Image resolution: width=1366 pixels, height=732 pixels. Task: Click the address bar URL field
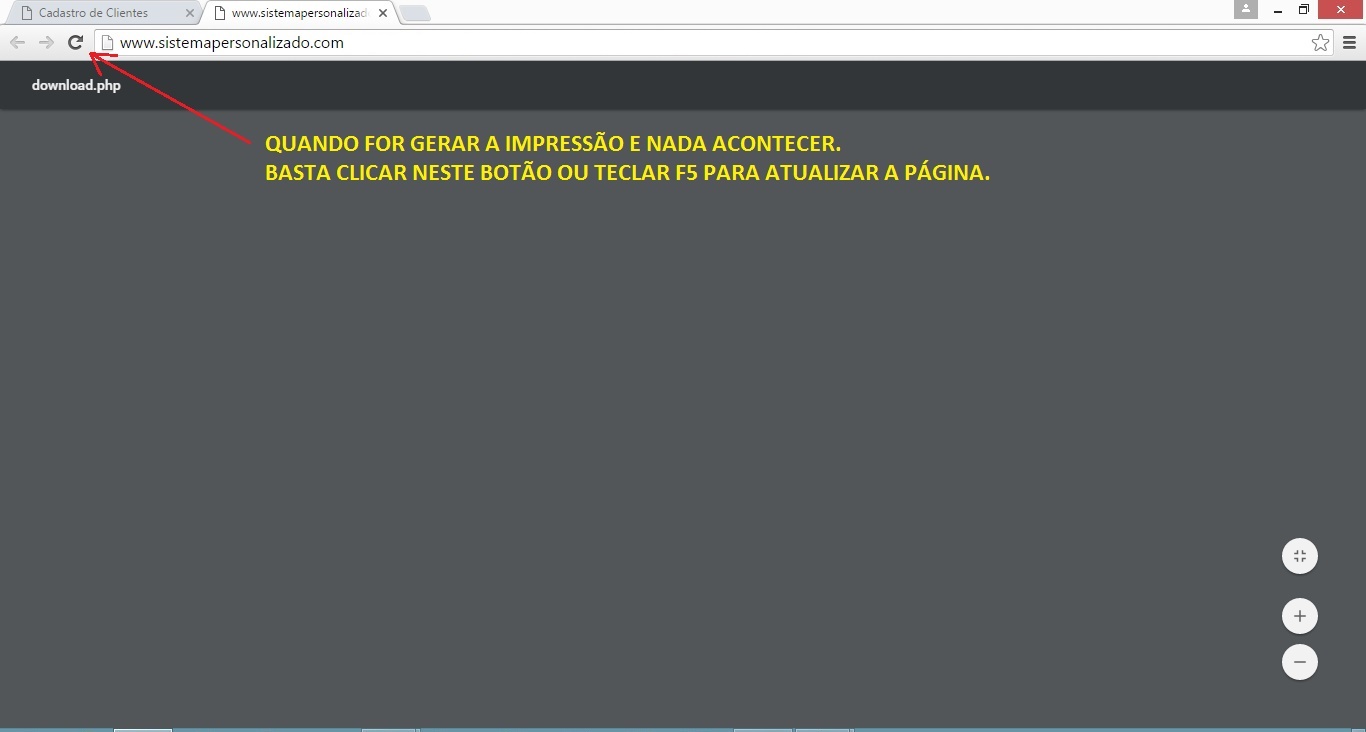coord(700,43)
